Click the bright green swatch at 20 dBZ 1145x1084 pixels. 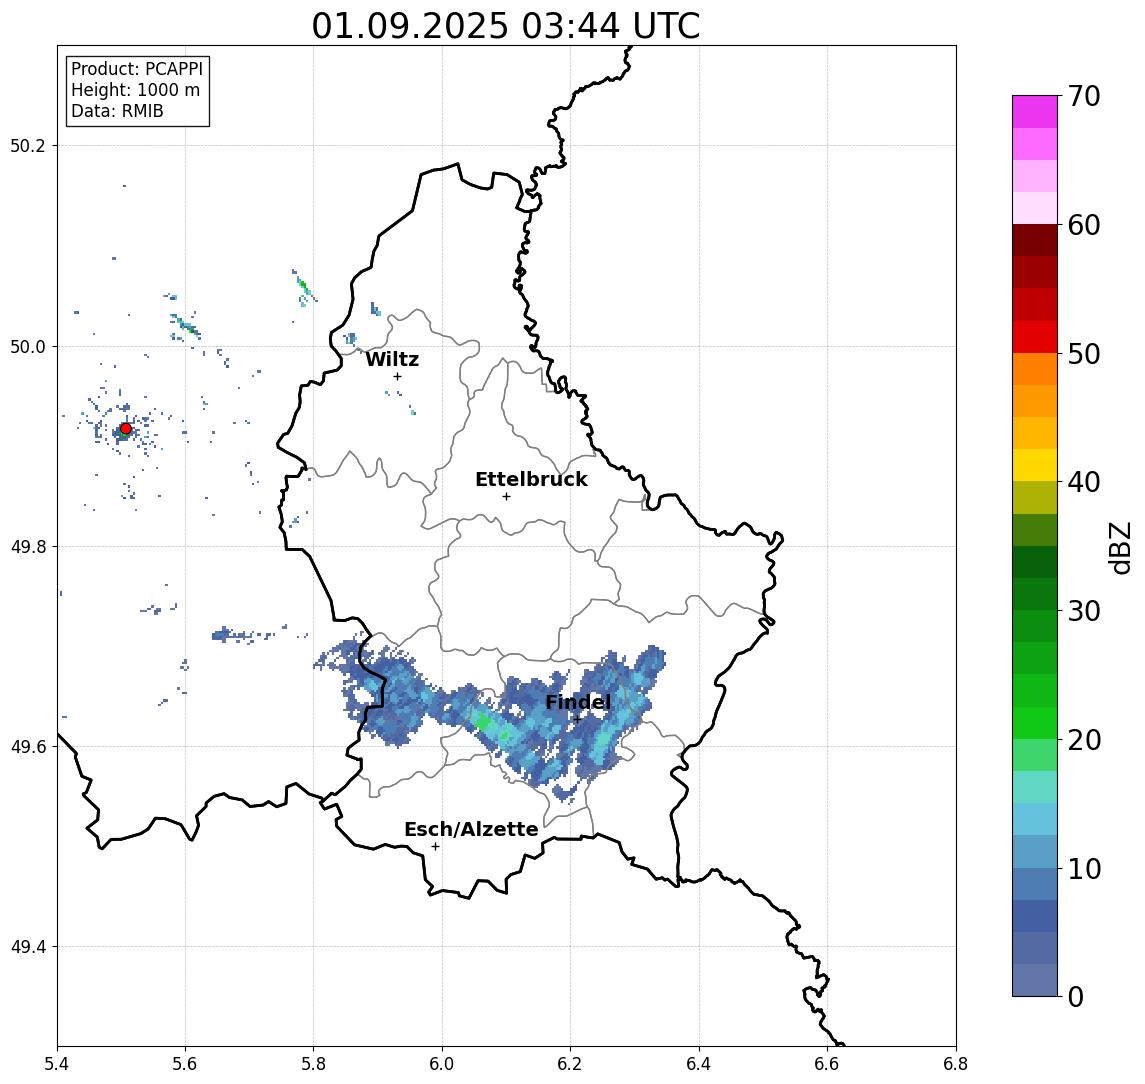click(x=1035, y=722)
